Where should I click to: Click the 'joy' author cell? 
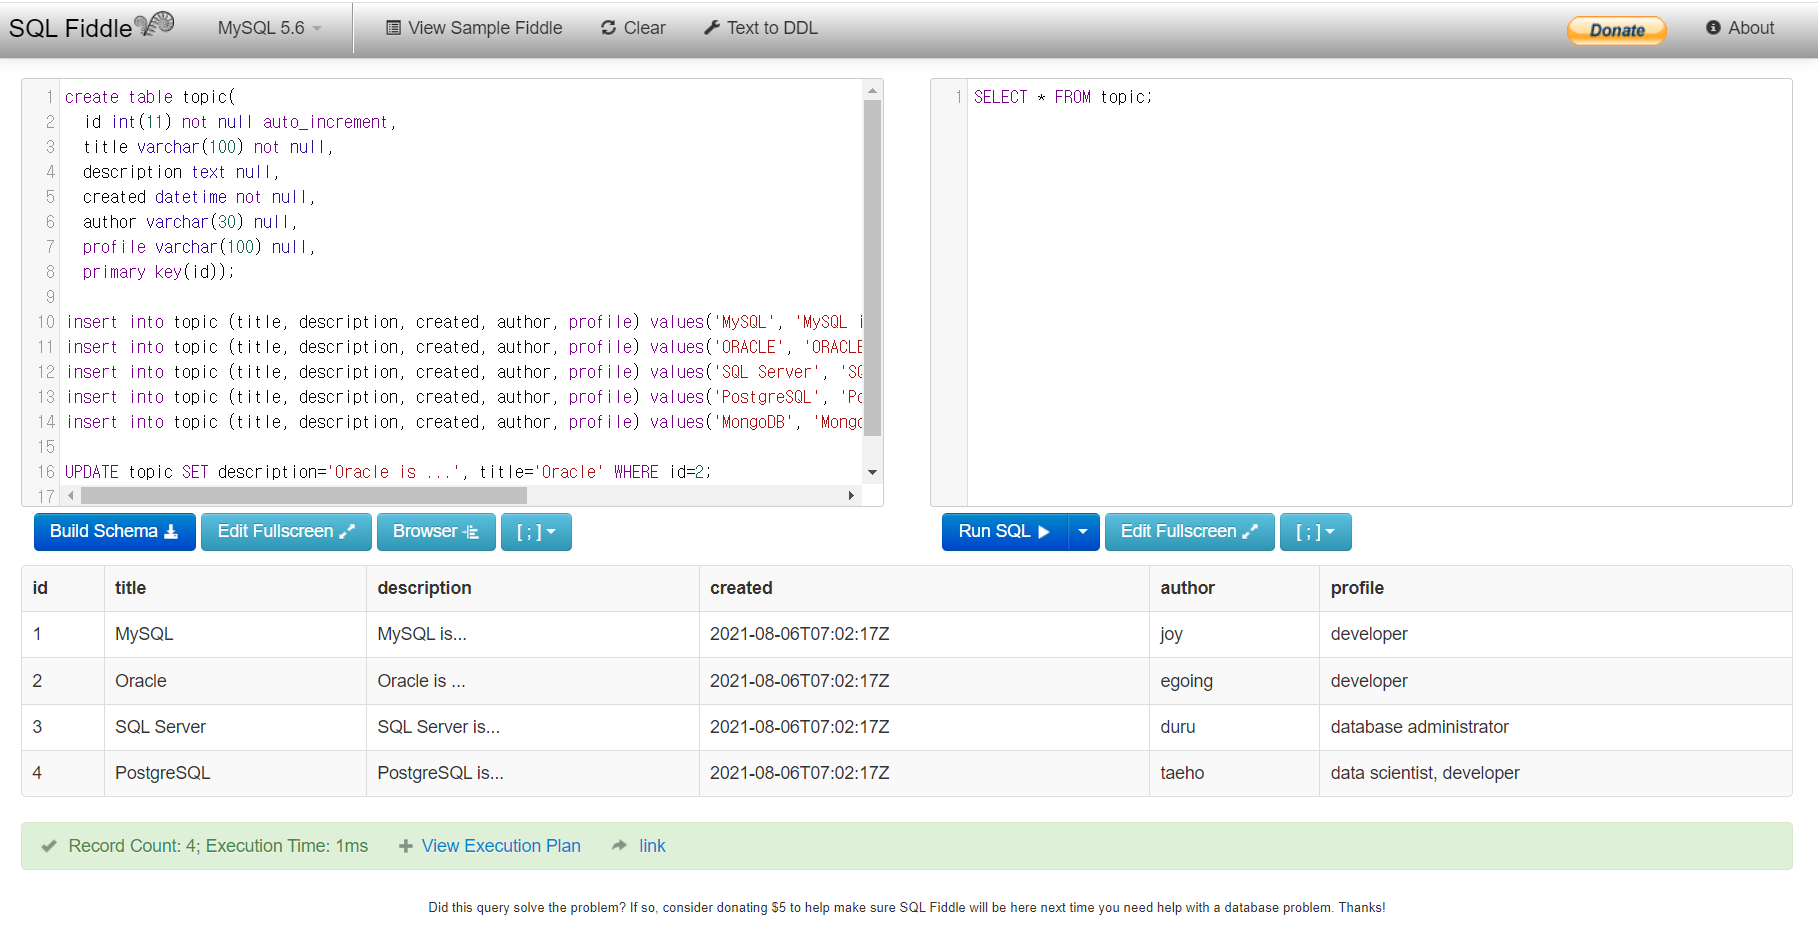click(1234, 634)
